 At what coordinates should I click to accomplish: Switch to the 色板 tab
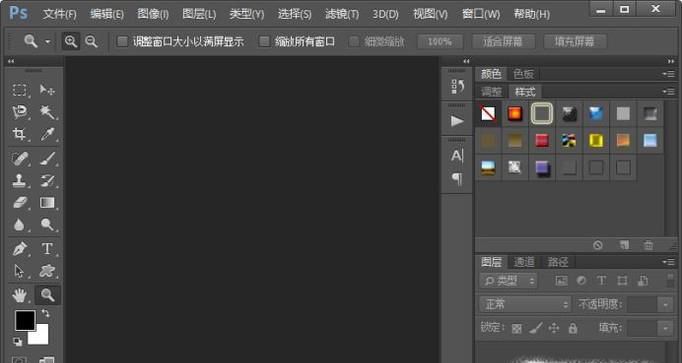point(523,74)
